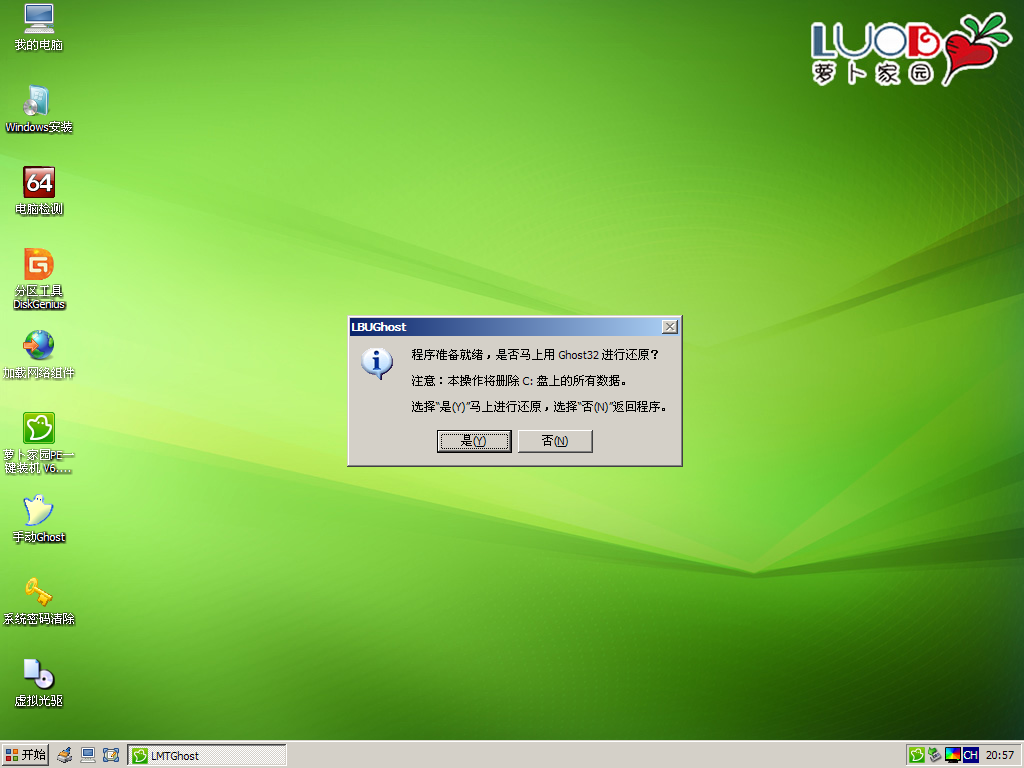Click the monitor quick launch icon on taskbar

click(87, 755)
